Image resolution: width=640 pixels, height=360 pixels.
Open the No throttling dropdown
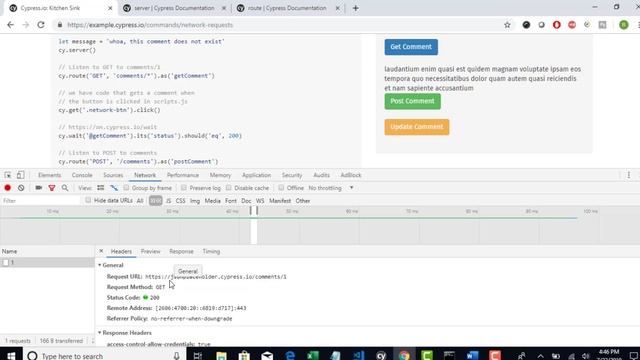pyautogui.click(x=331, y=188)
